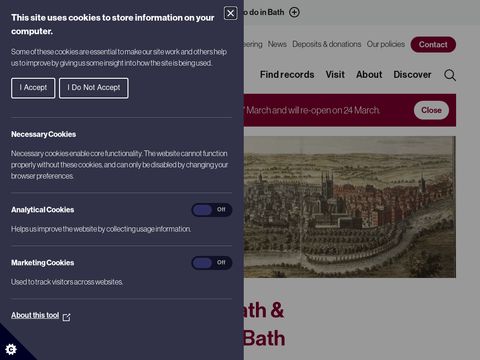Click the I Do Not Accept button
This screenshot has width=480, height=360.
click(94, 88)
